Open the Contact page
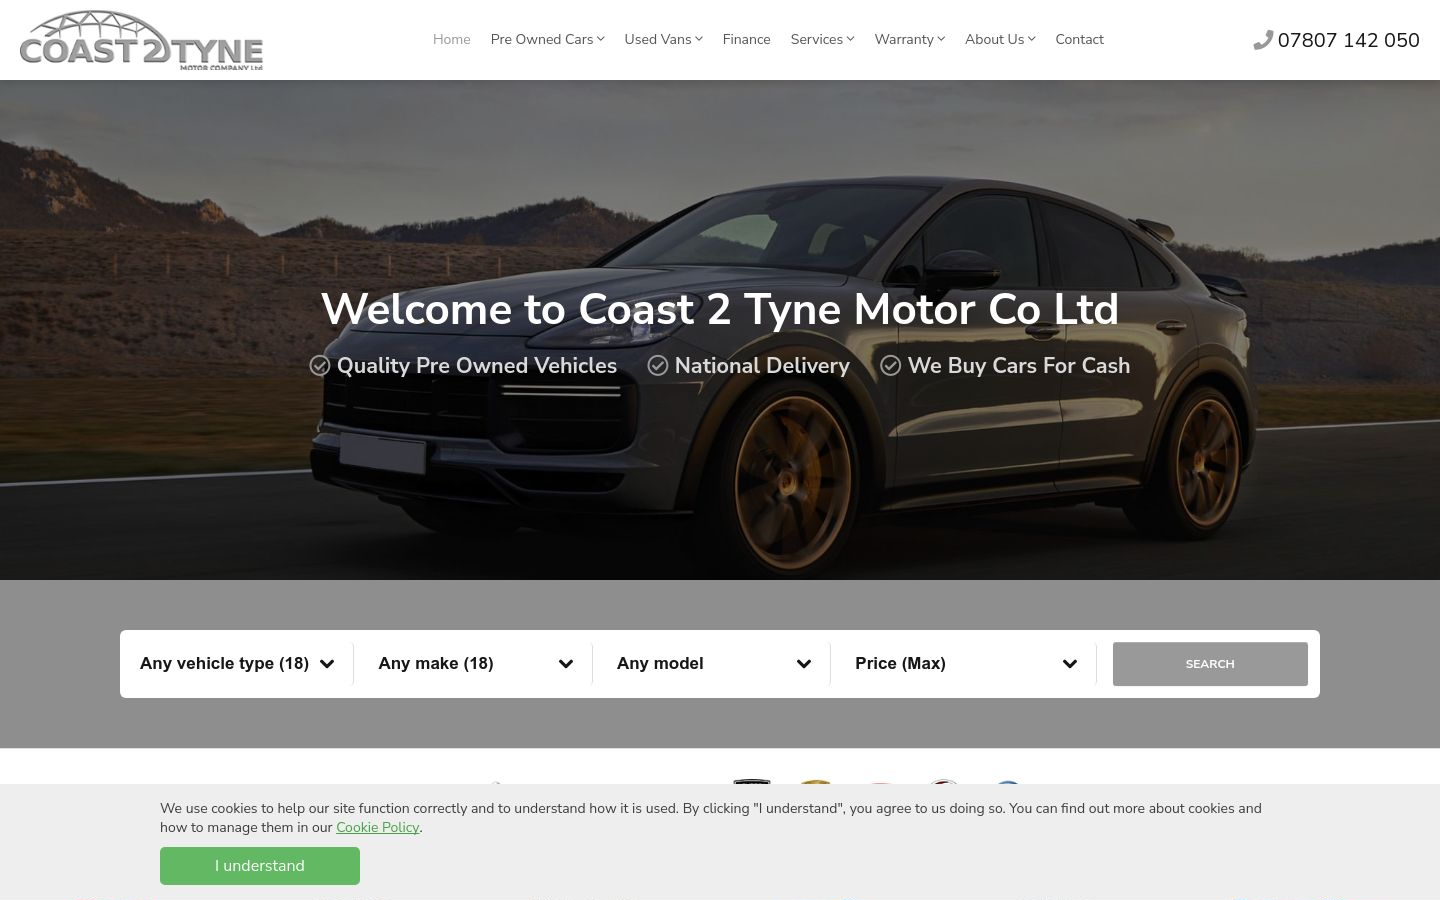1440x900 pixels. click(x=1079, y=39)
